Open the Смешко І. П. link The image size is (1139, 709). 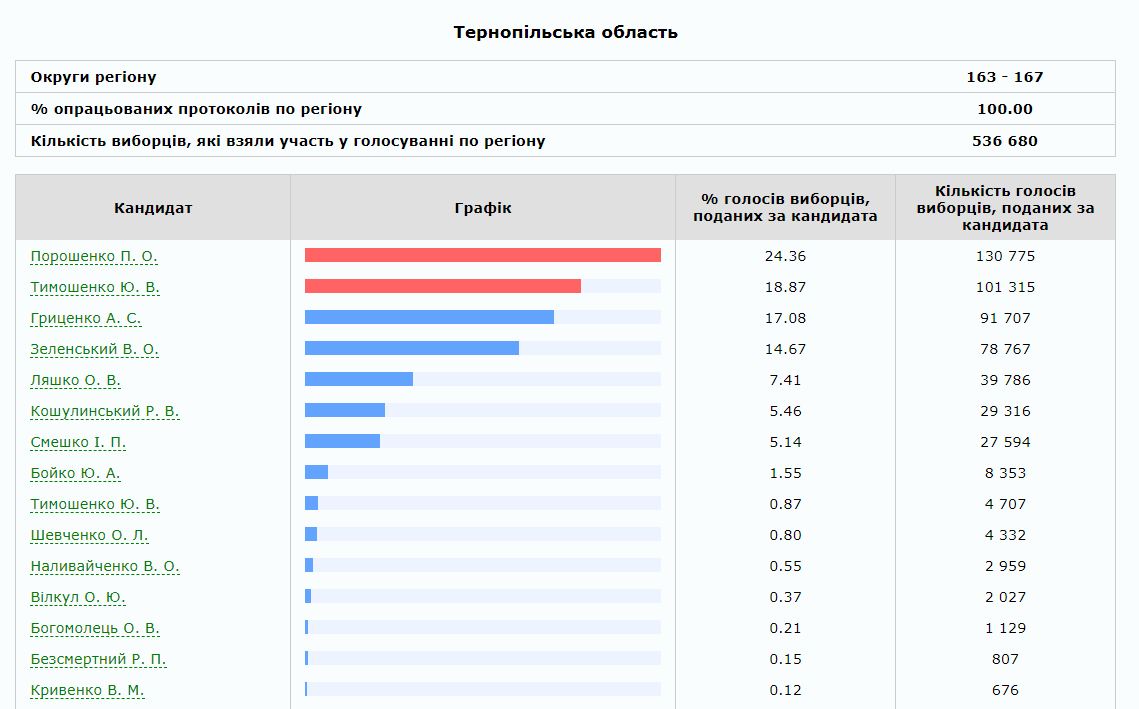pyautogui.click(x=78, y=442)
